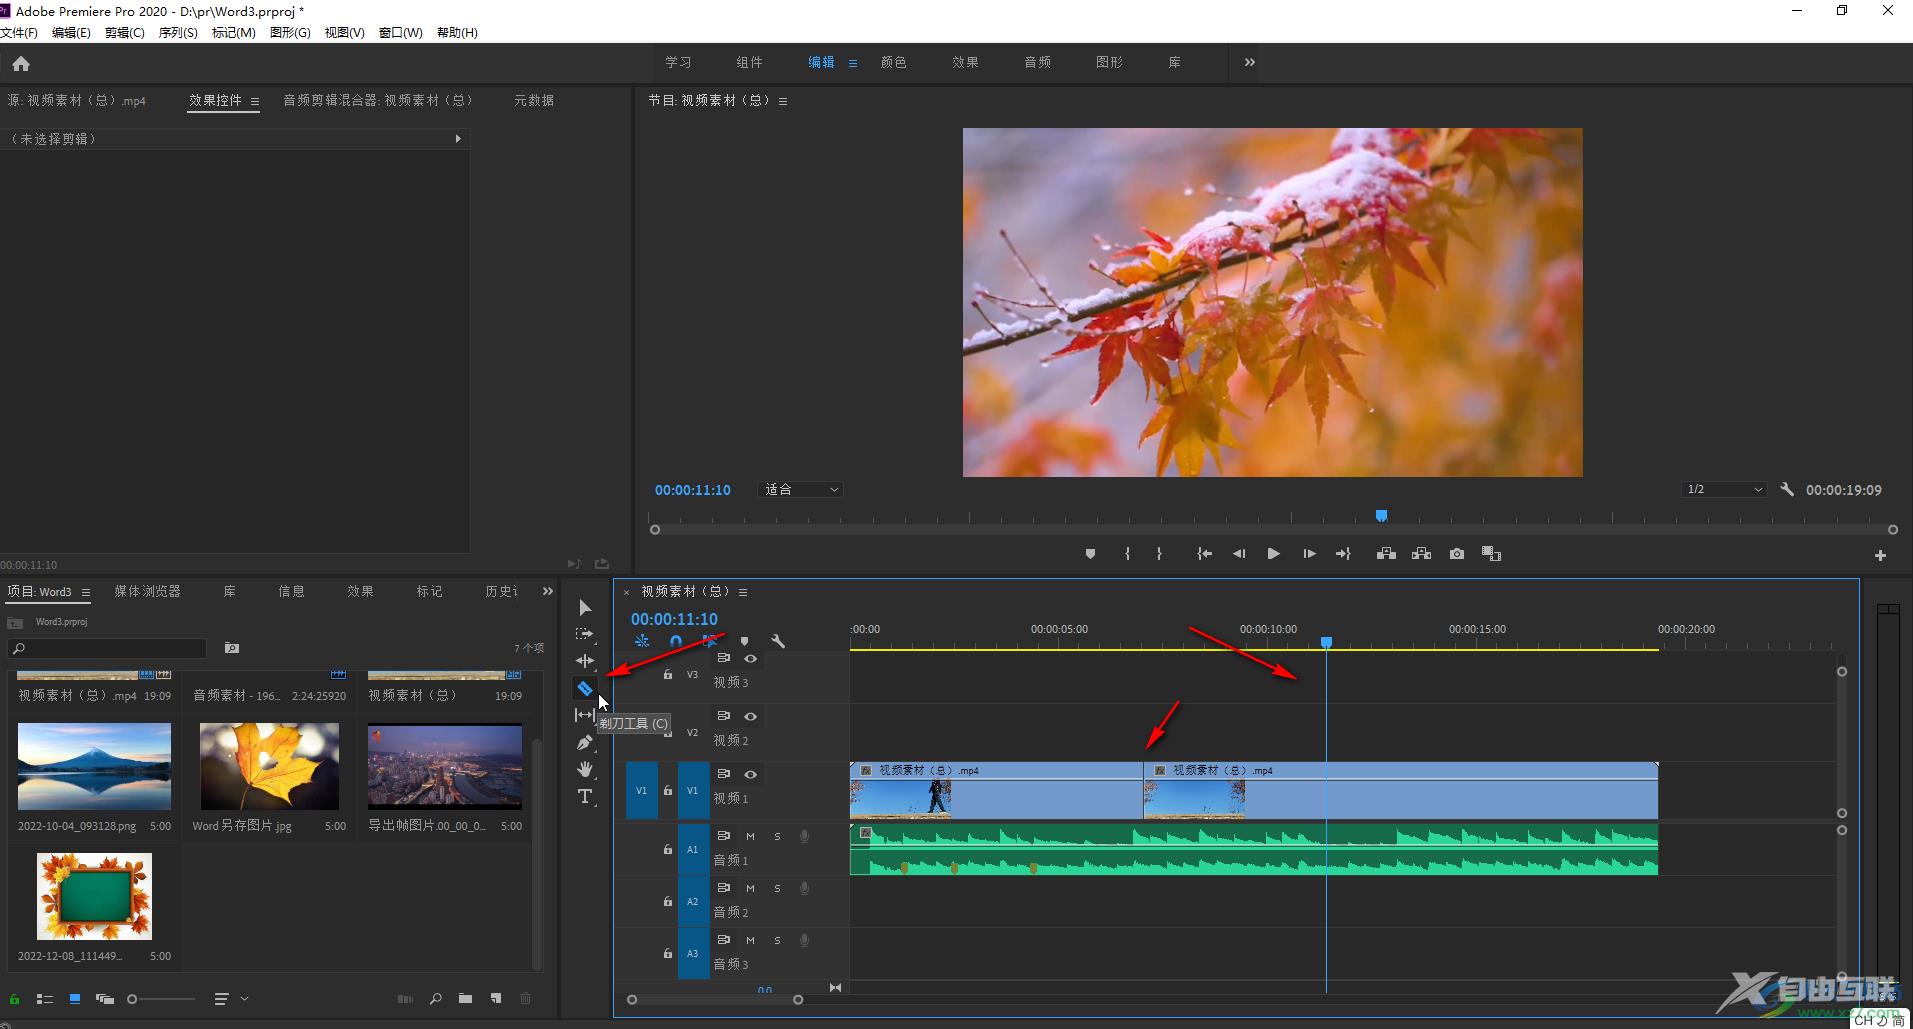Open the 文件(F) menu
The height and width of the screenshot is (1029, 1913).
[x=20, y=32]
